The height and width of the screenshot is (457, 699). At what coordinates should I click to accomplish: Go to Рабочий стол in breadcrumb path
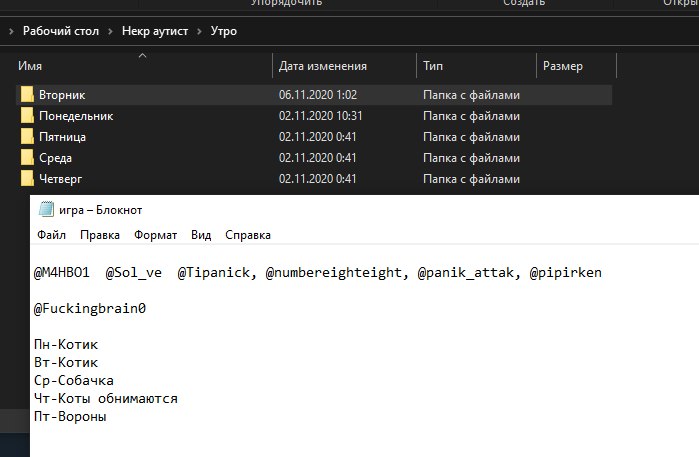(x=61, y=31)
